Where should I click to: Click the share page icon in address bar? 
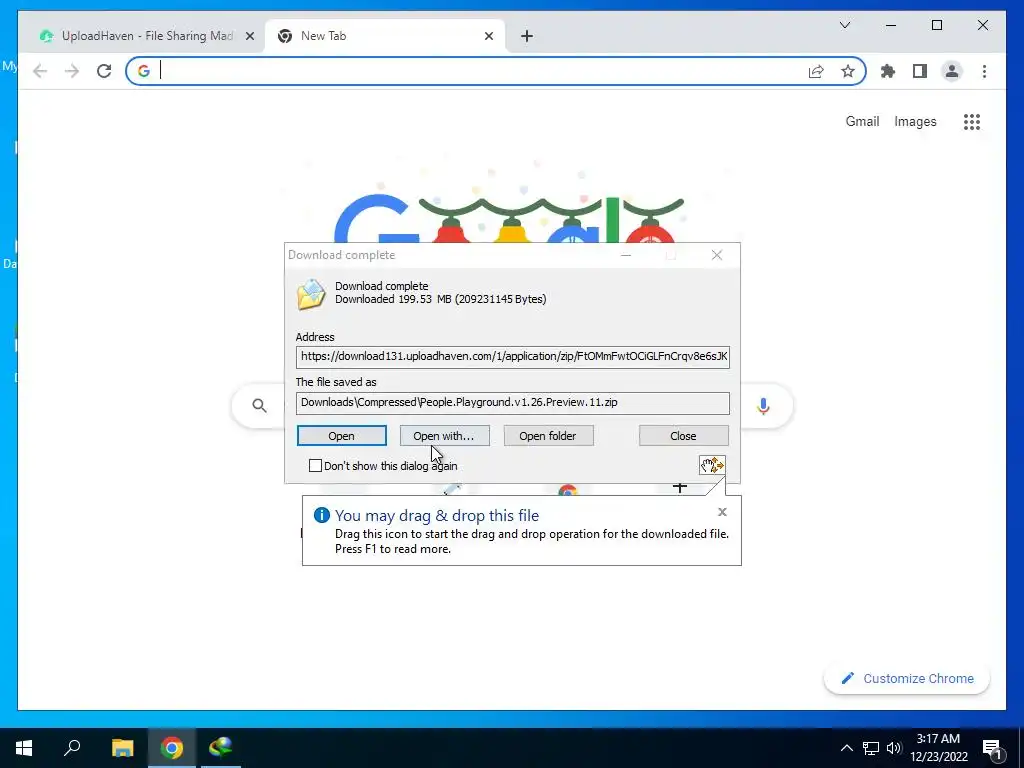click(x=816, y=71)
